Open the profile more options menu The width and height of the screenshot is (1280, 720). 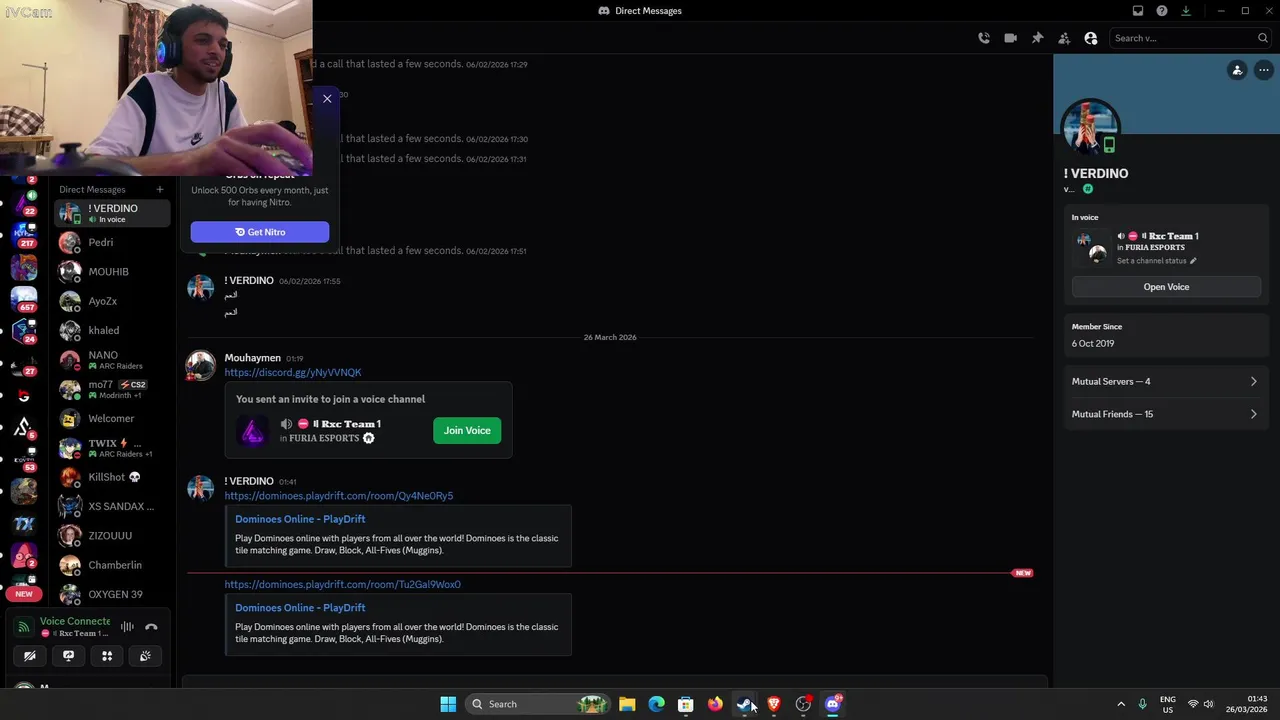tap(1264, 70)
